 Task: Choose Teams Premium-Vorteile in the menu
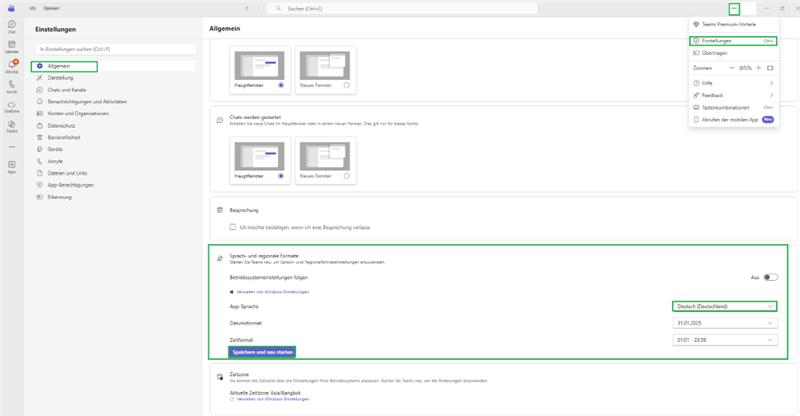(734, 25)
